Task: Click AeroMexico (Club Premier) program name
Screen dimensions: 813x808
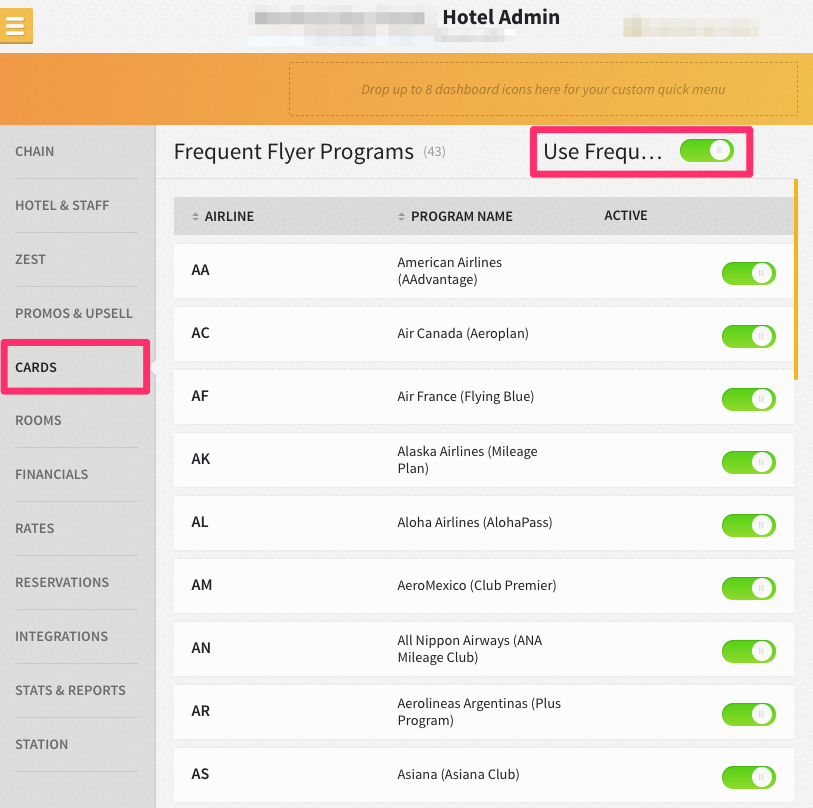Action: pos(477,586)
